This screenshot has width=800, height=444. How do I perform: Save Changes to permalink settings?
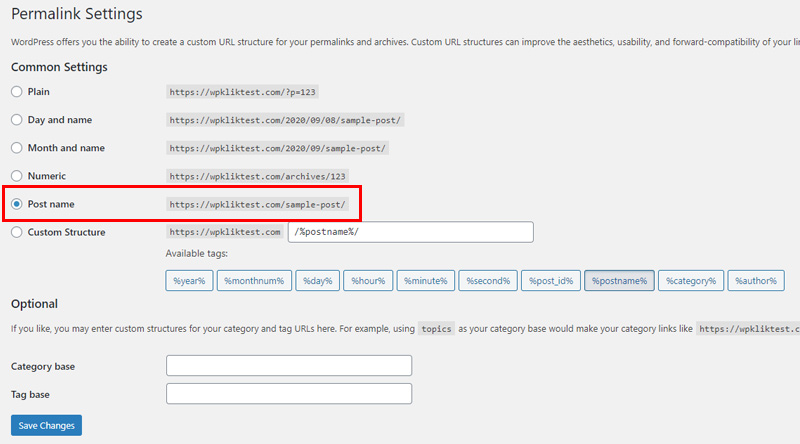[x=46, y=426]
